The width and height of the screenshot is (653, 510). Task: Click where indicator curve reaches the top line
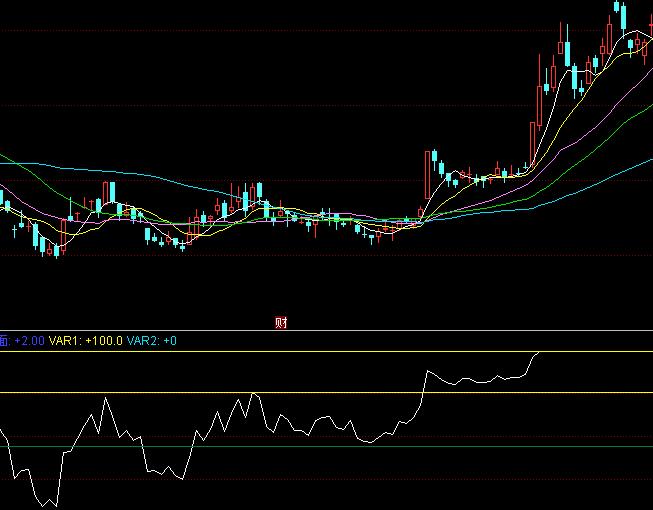click(x=540, y=353)
